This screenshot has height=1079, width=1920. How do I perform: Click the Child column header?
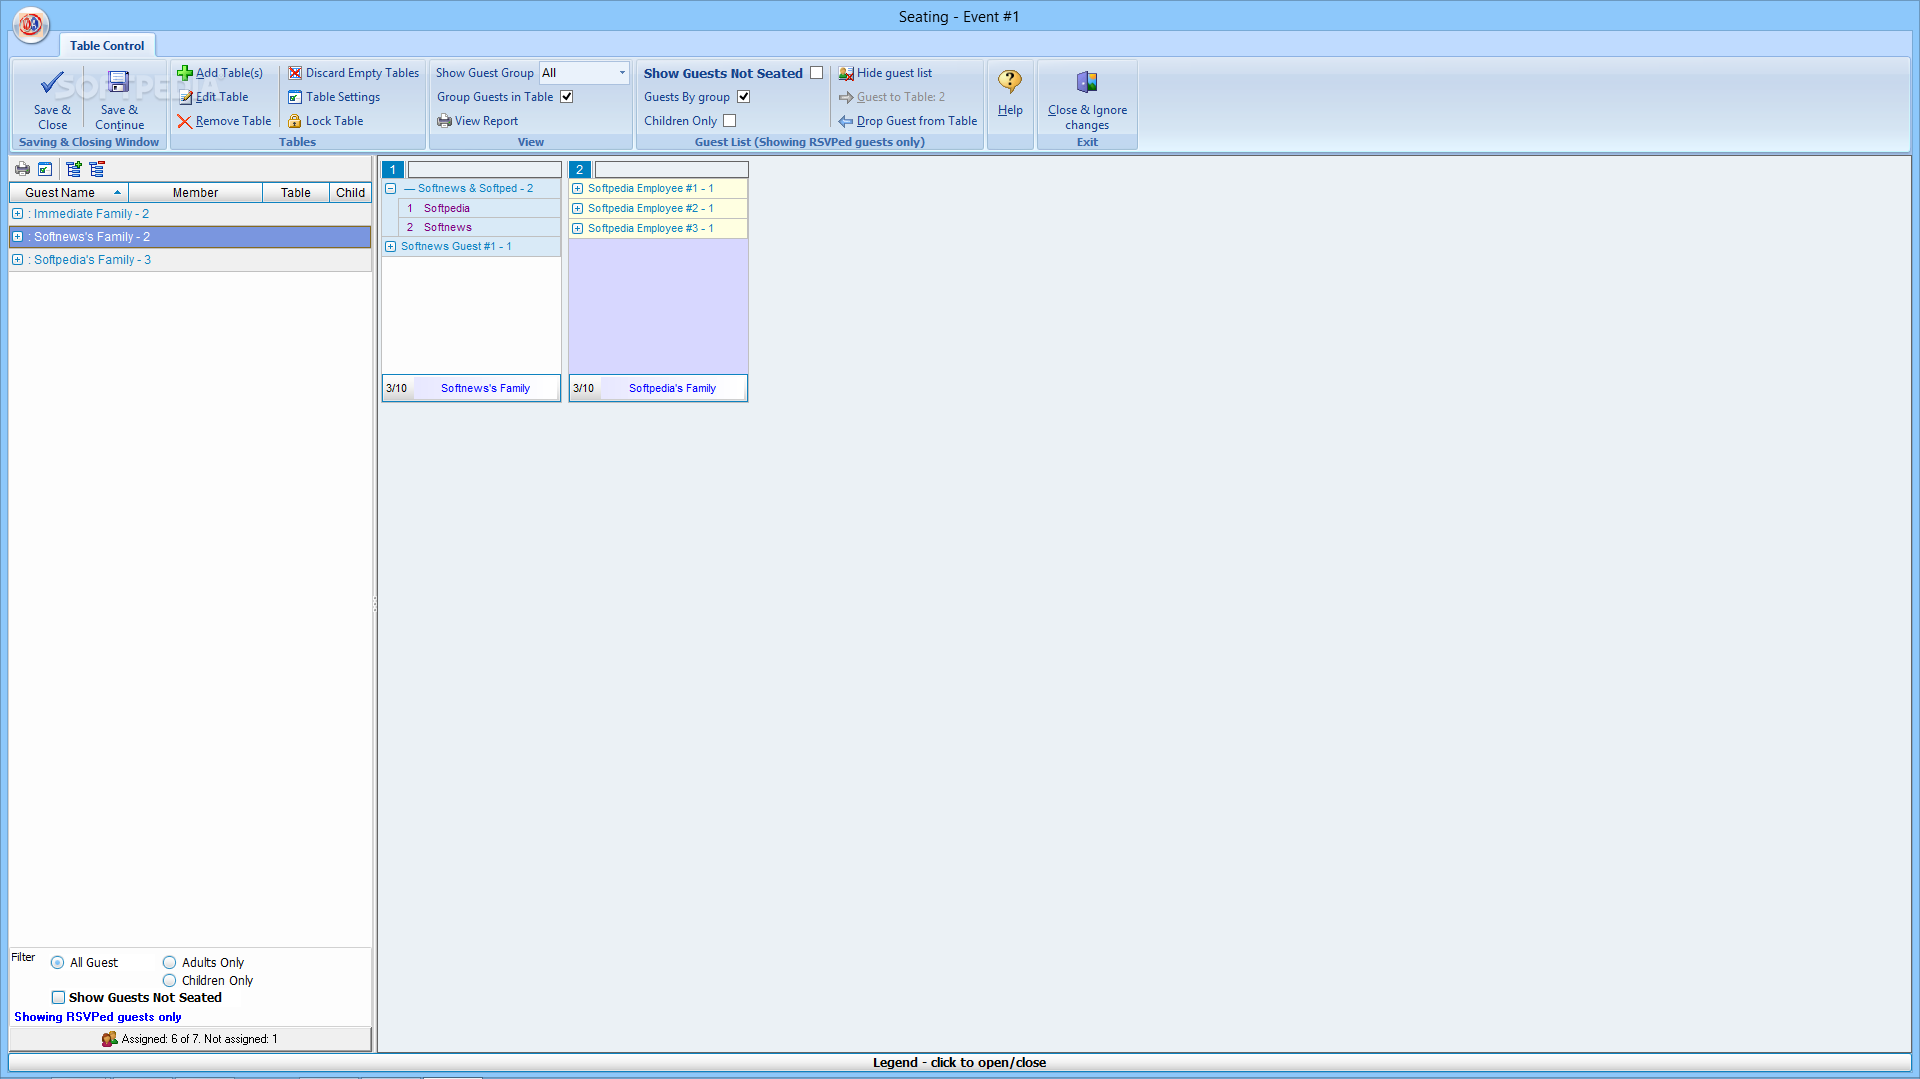tap(350, 193)
